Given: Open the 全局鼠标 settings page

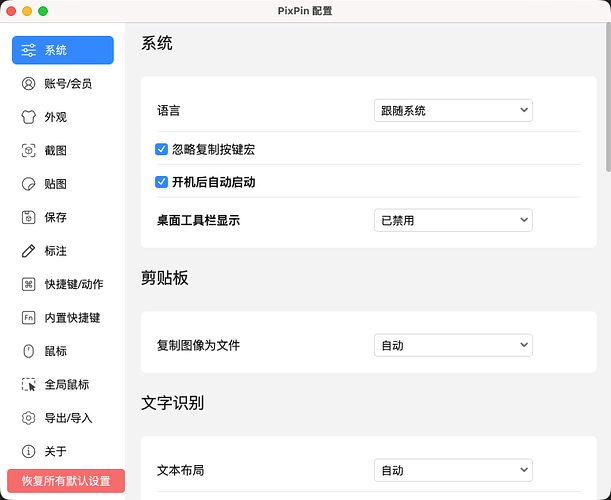Looking at the screenshot, I should 63,385.
